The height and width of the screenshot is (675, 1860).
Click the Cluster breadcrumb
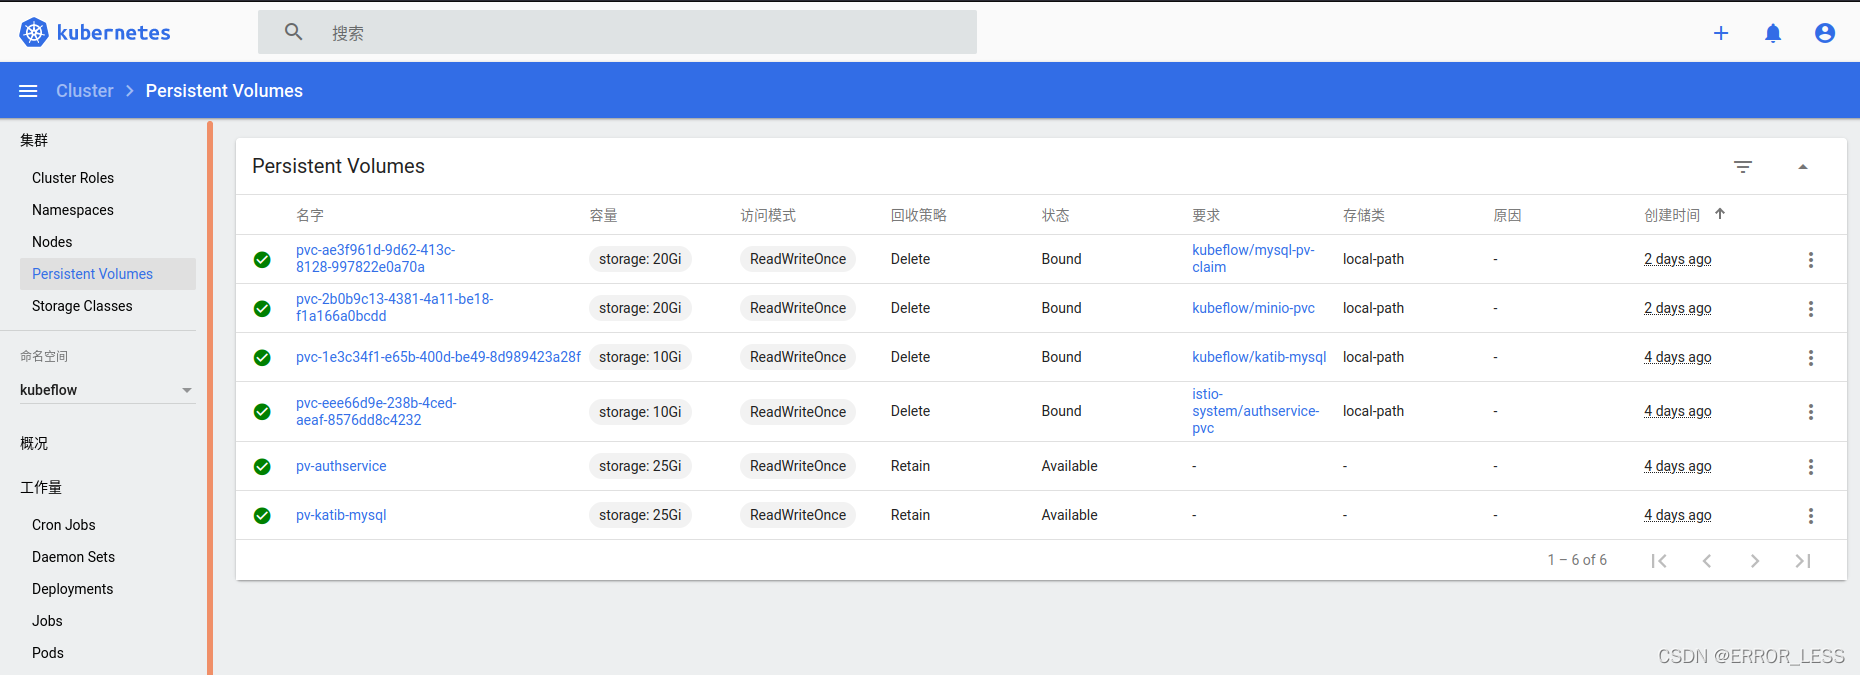pos(85,91)
